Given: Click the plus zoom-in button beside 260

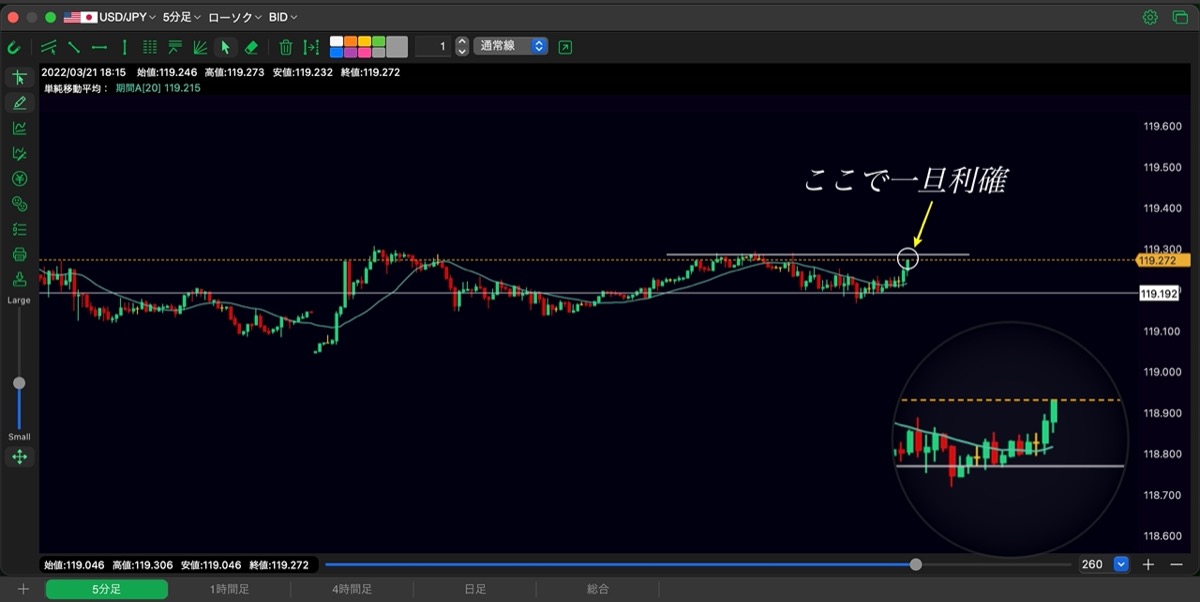Looking at the screenshot, I should (x=1148, y=564).
